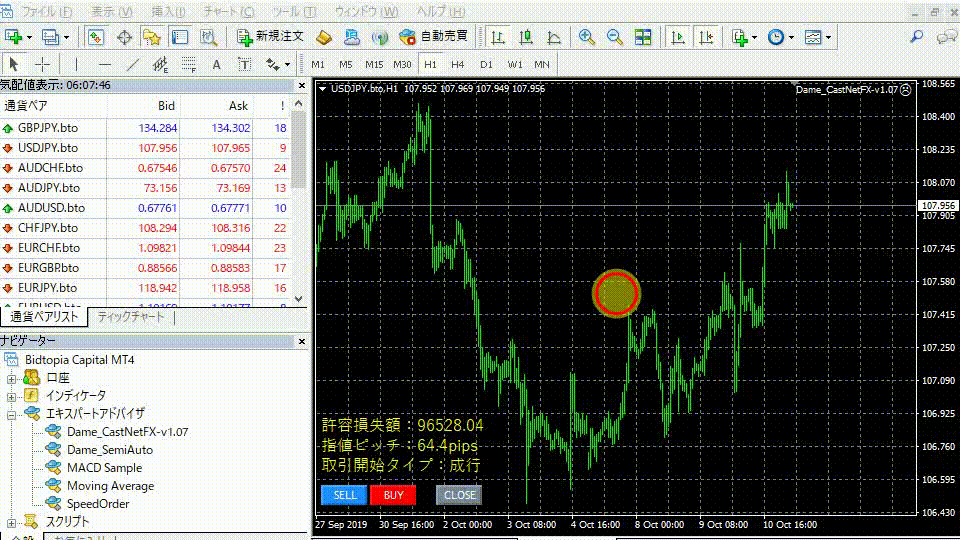Switch timeframe to M15

click(374, 64)
